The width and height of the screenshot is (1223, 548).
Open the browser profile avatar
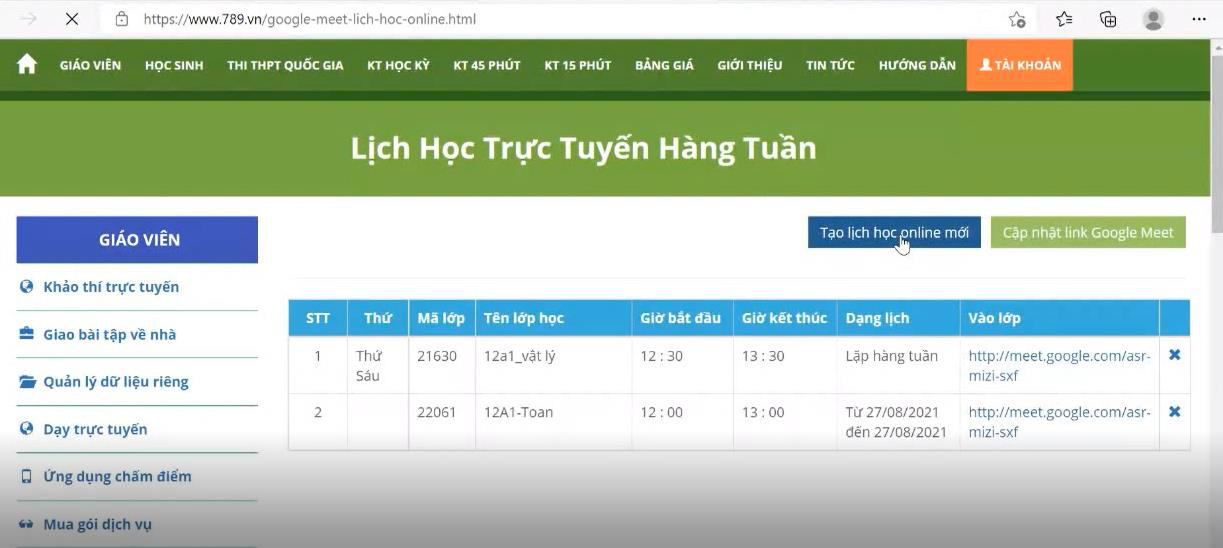coord(1153,19)
